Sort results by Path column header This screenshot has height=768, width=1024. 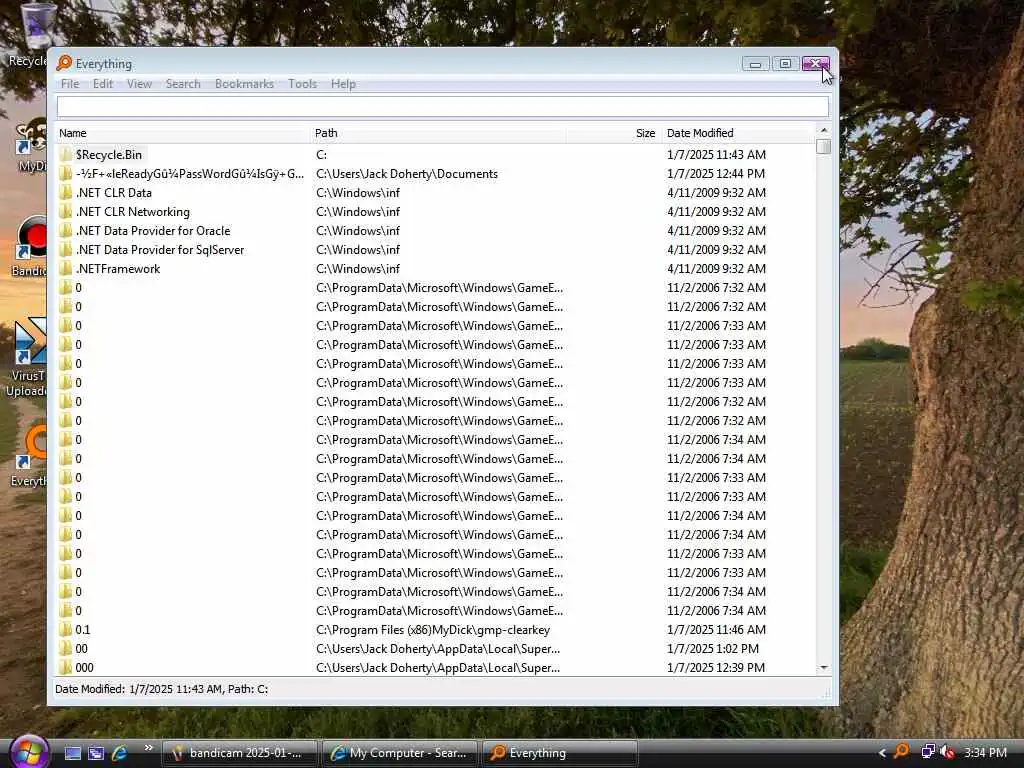438,133
